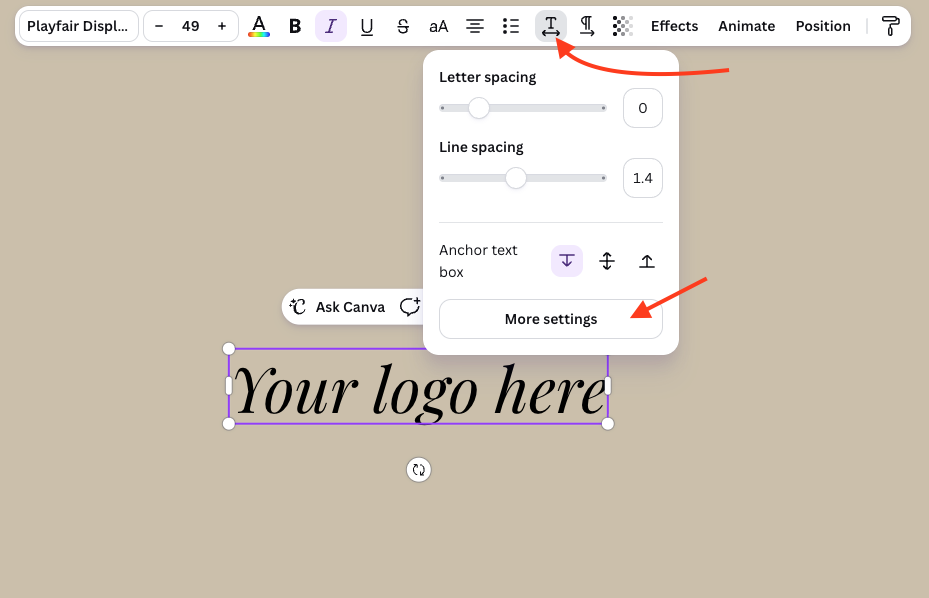The width and height of the screenshot is (929, 598).
Task: Toggle bold formatting
Action: (x=294, y=26)
